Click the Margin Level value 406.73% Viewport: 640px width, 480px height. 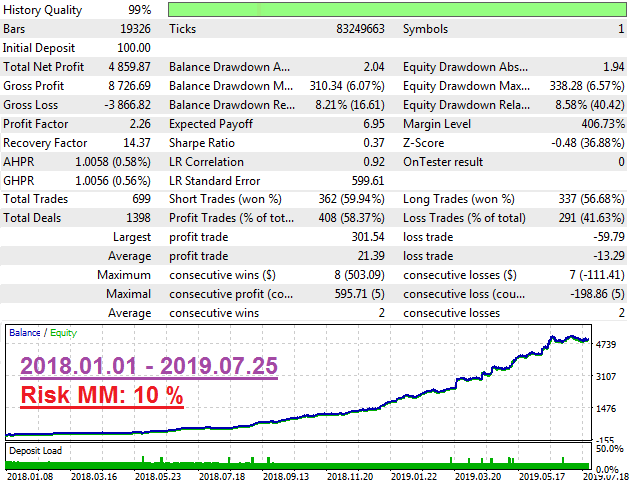coord(603,124)
